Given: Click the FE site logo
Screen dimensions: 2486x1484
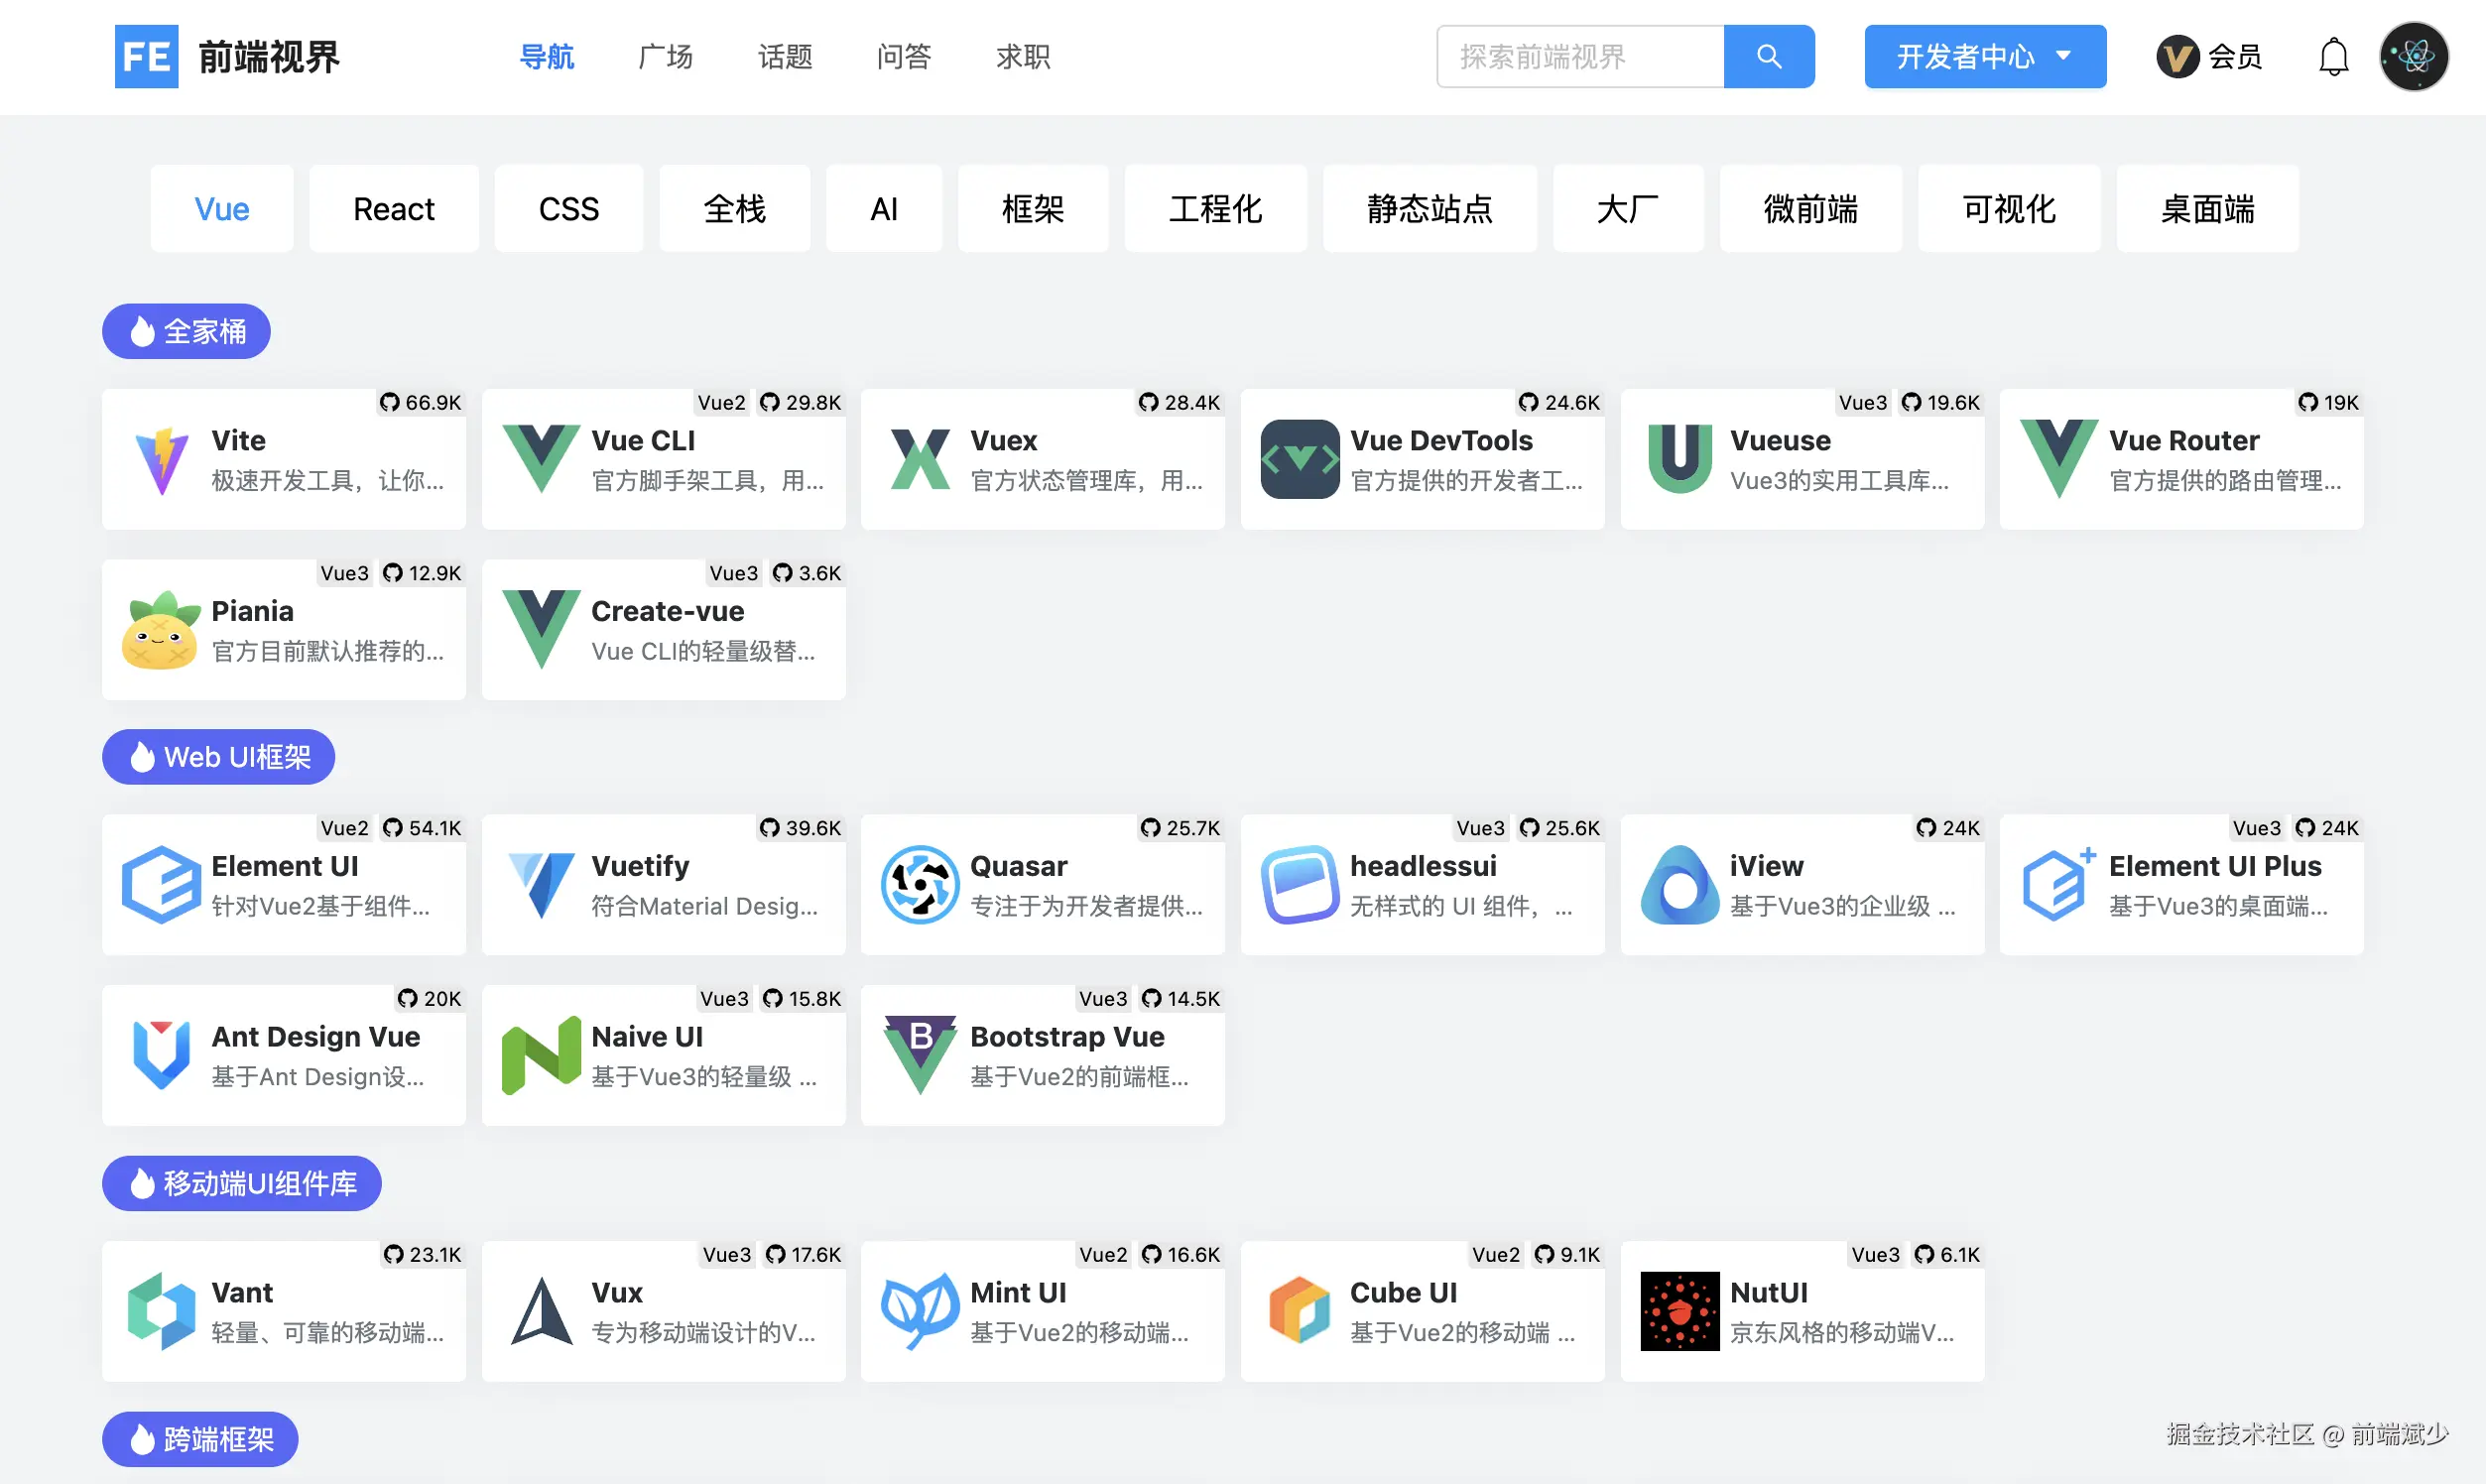Looking at the screenshot, I should (146, 57).
